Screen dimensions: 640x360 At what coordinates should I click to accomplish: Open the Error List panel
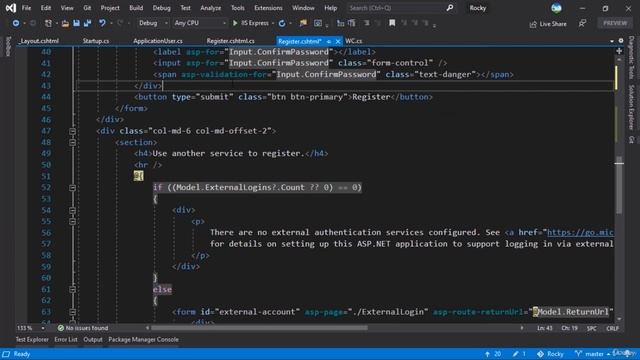(x=66, y=339)
